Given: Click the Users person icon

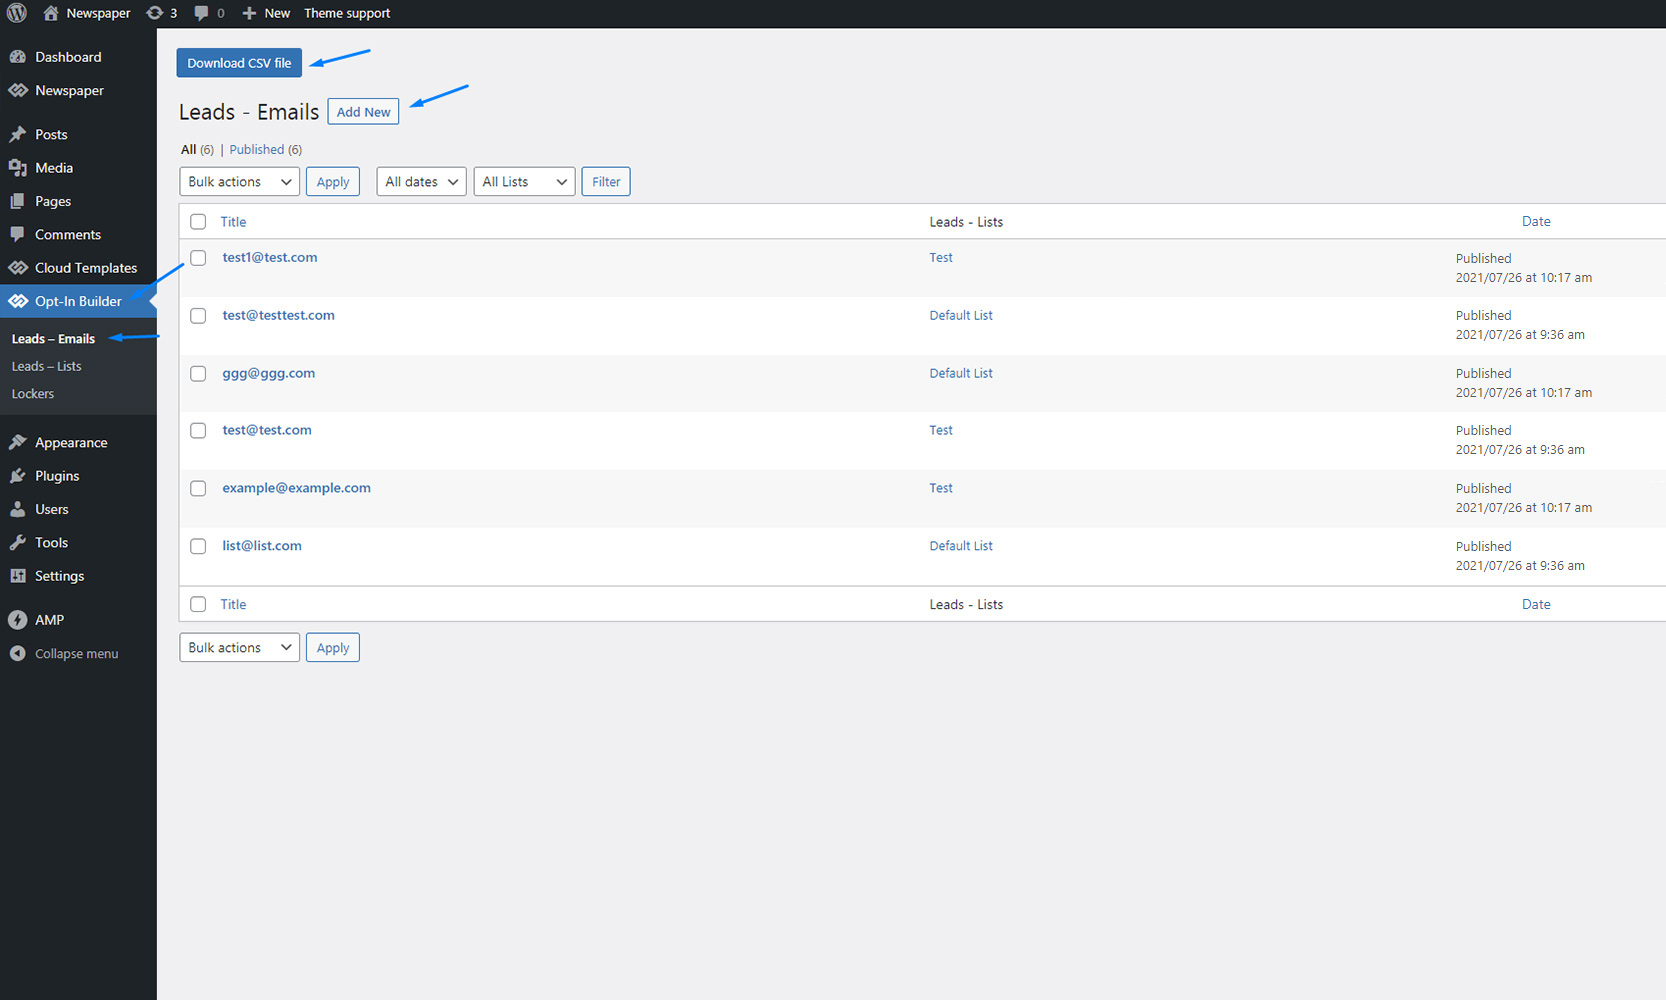Looking at the screenshot, I should coord(18,509).
